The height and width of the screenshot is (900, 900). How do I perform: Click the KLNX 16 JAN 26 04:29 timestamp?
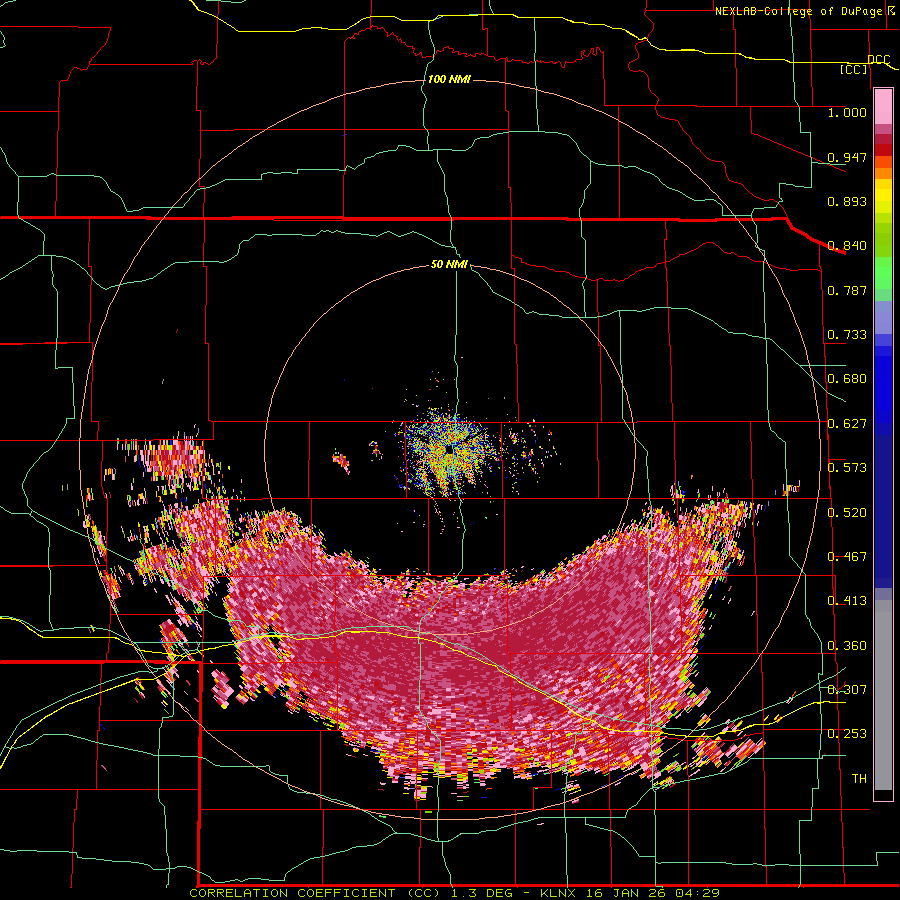630,893
